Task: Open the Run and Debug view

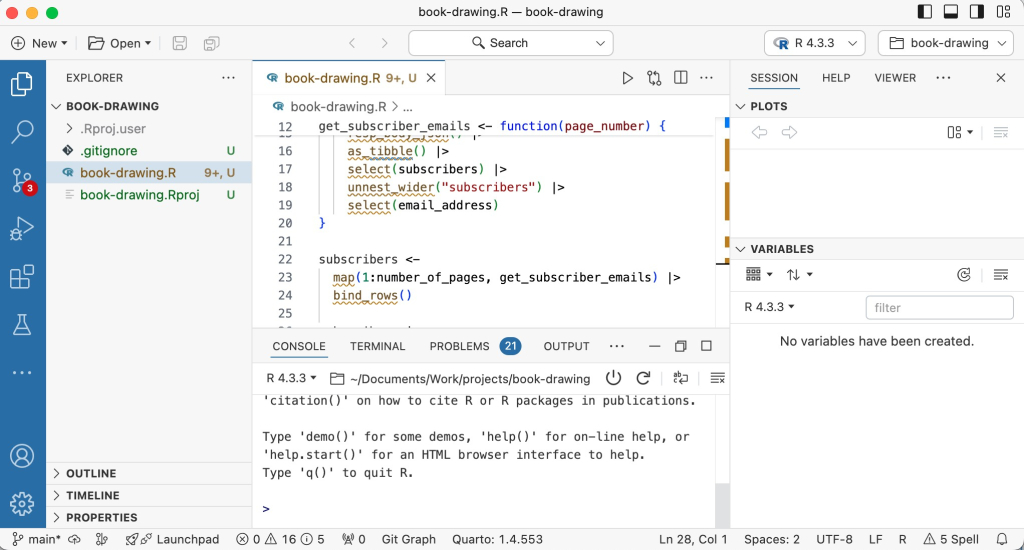Action: [x=22, y=229]
